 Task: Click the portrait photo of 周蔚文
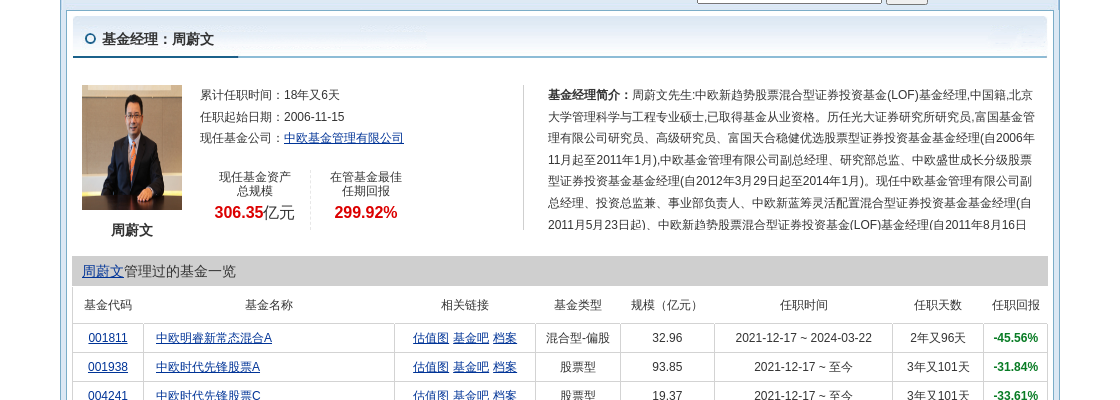[132, 148]
